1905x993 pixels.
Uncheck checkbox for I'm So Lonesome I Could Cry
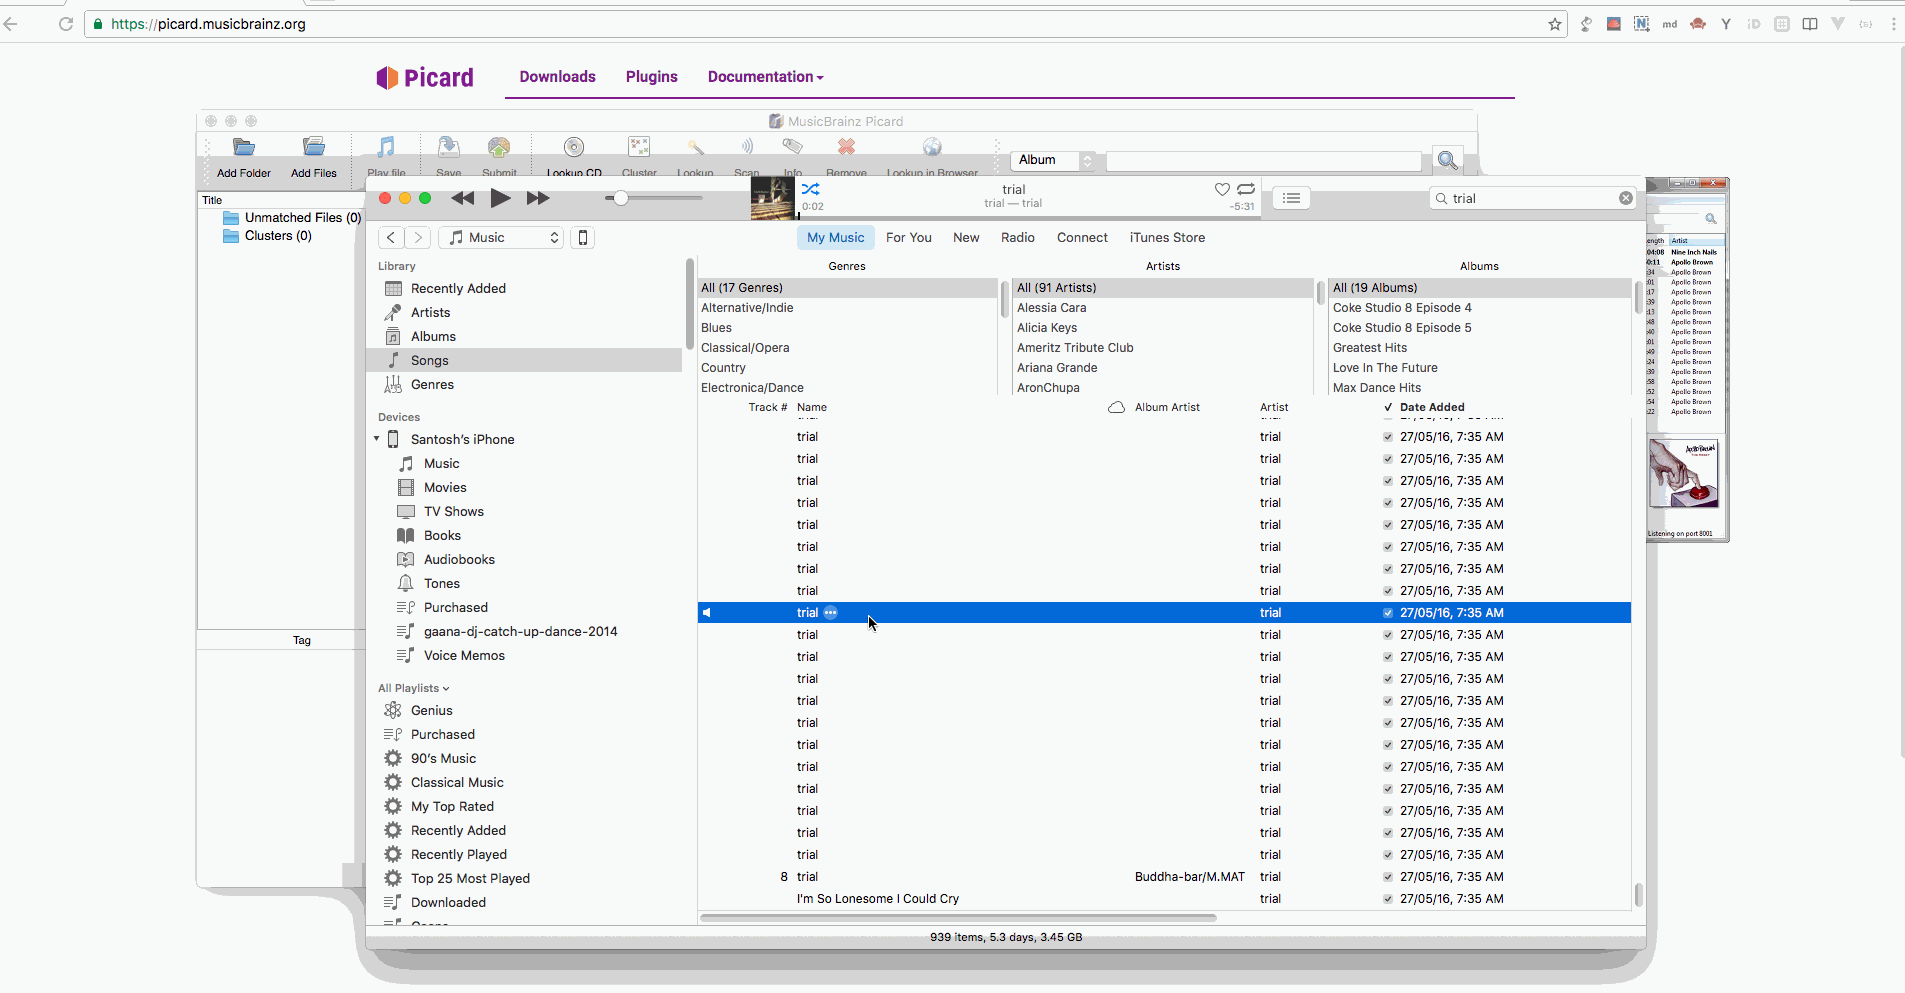coord(1388,899)
